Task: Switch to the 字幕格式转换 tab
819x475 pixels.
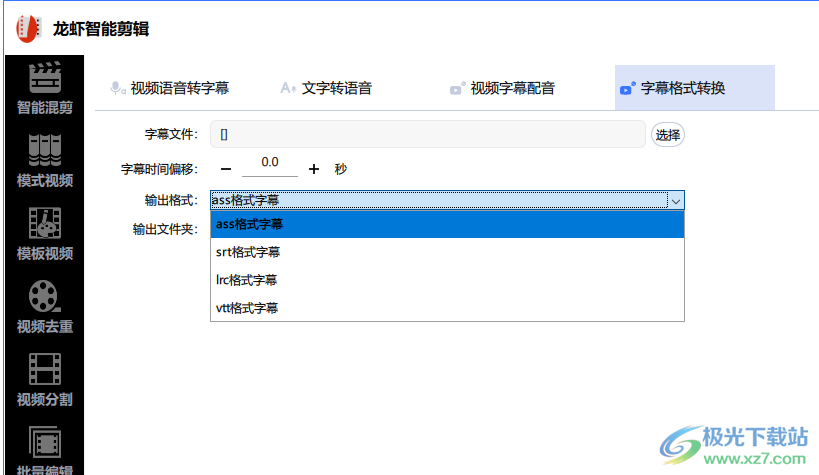Action: click(695, 88)
